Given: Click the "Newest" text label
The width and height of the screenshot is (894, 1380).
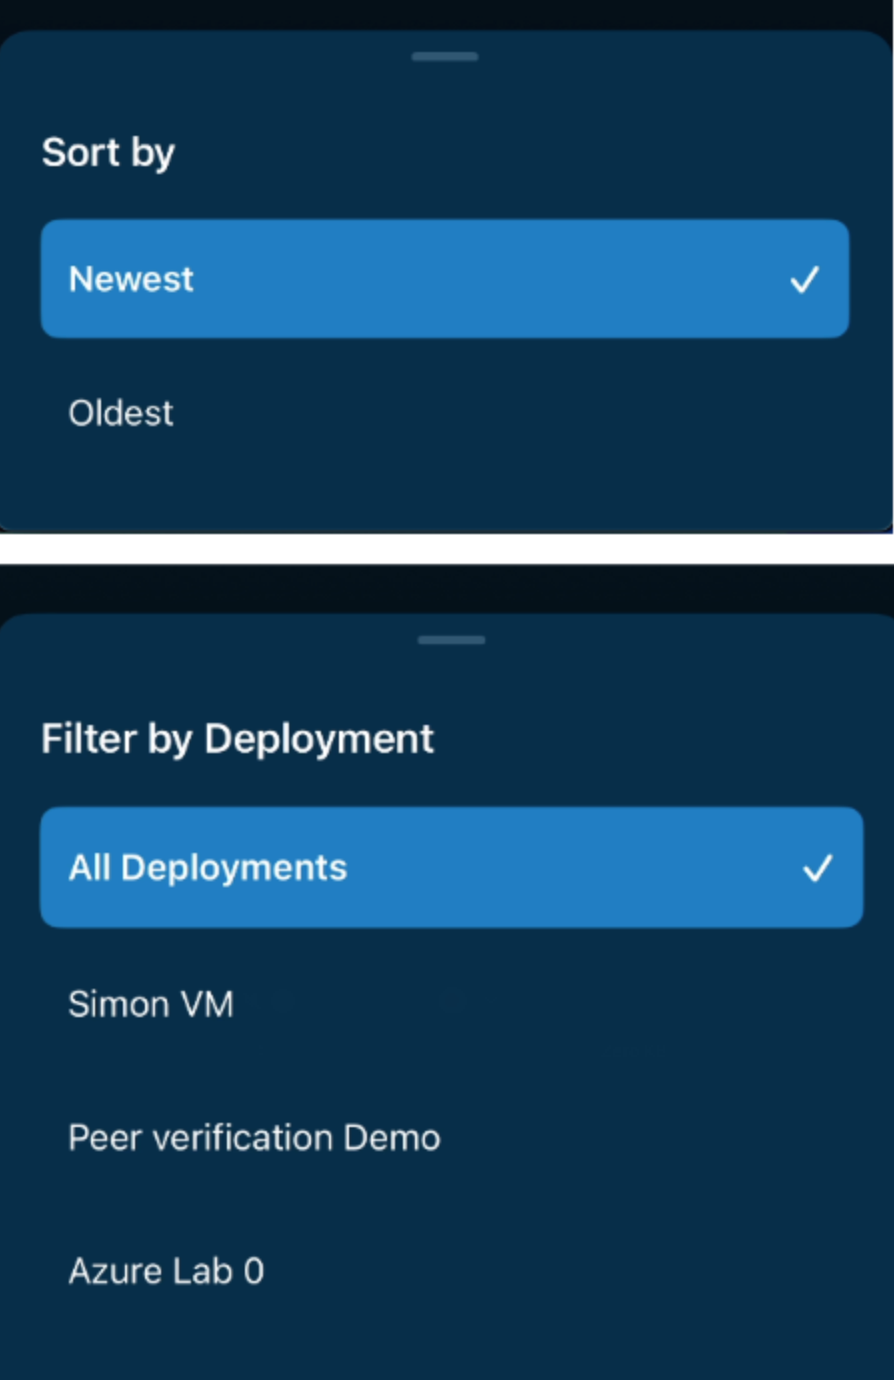Looking at the screenshot, I should pyautogui.click(x=131, y=279).
